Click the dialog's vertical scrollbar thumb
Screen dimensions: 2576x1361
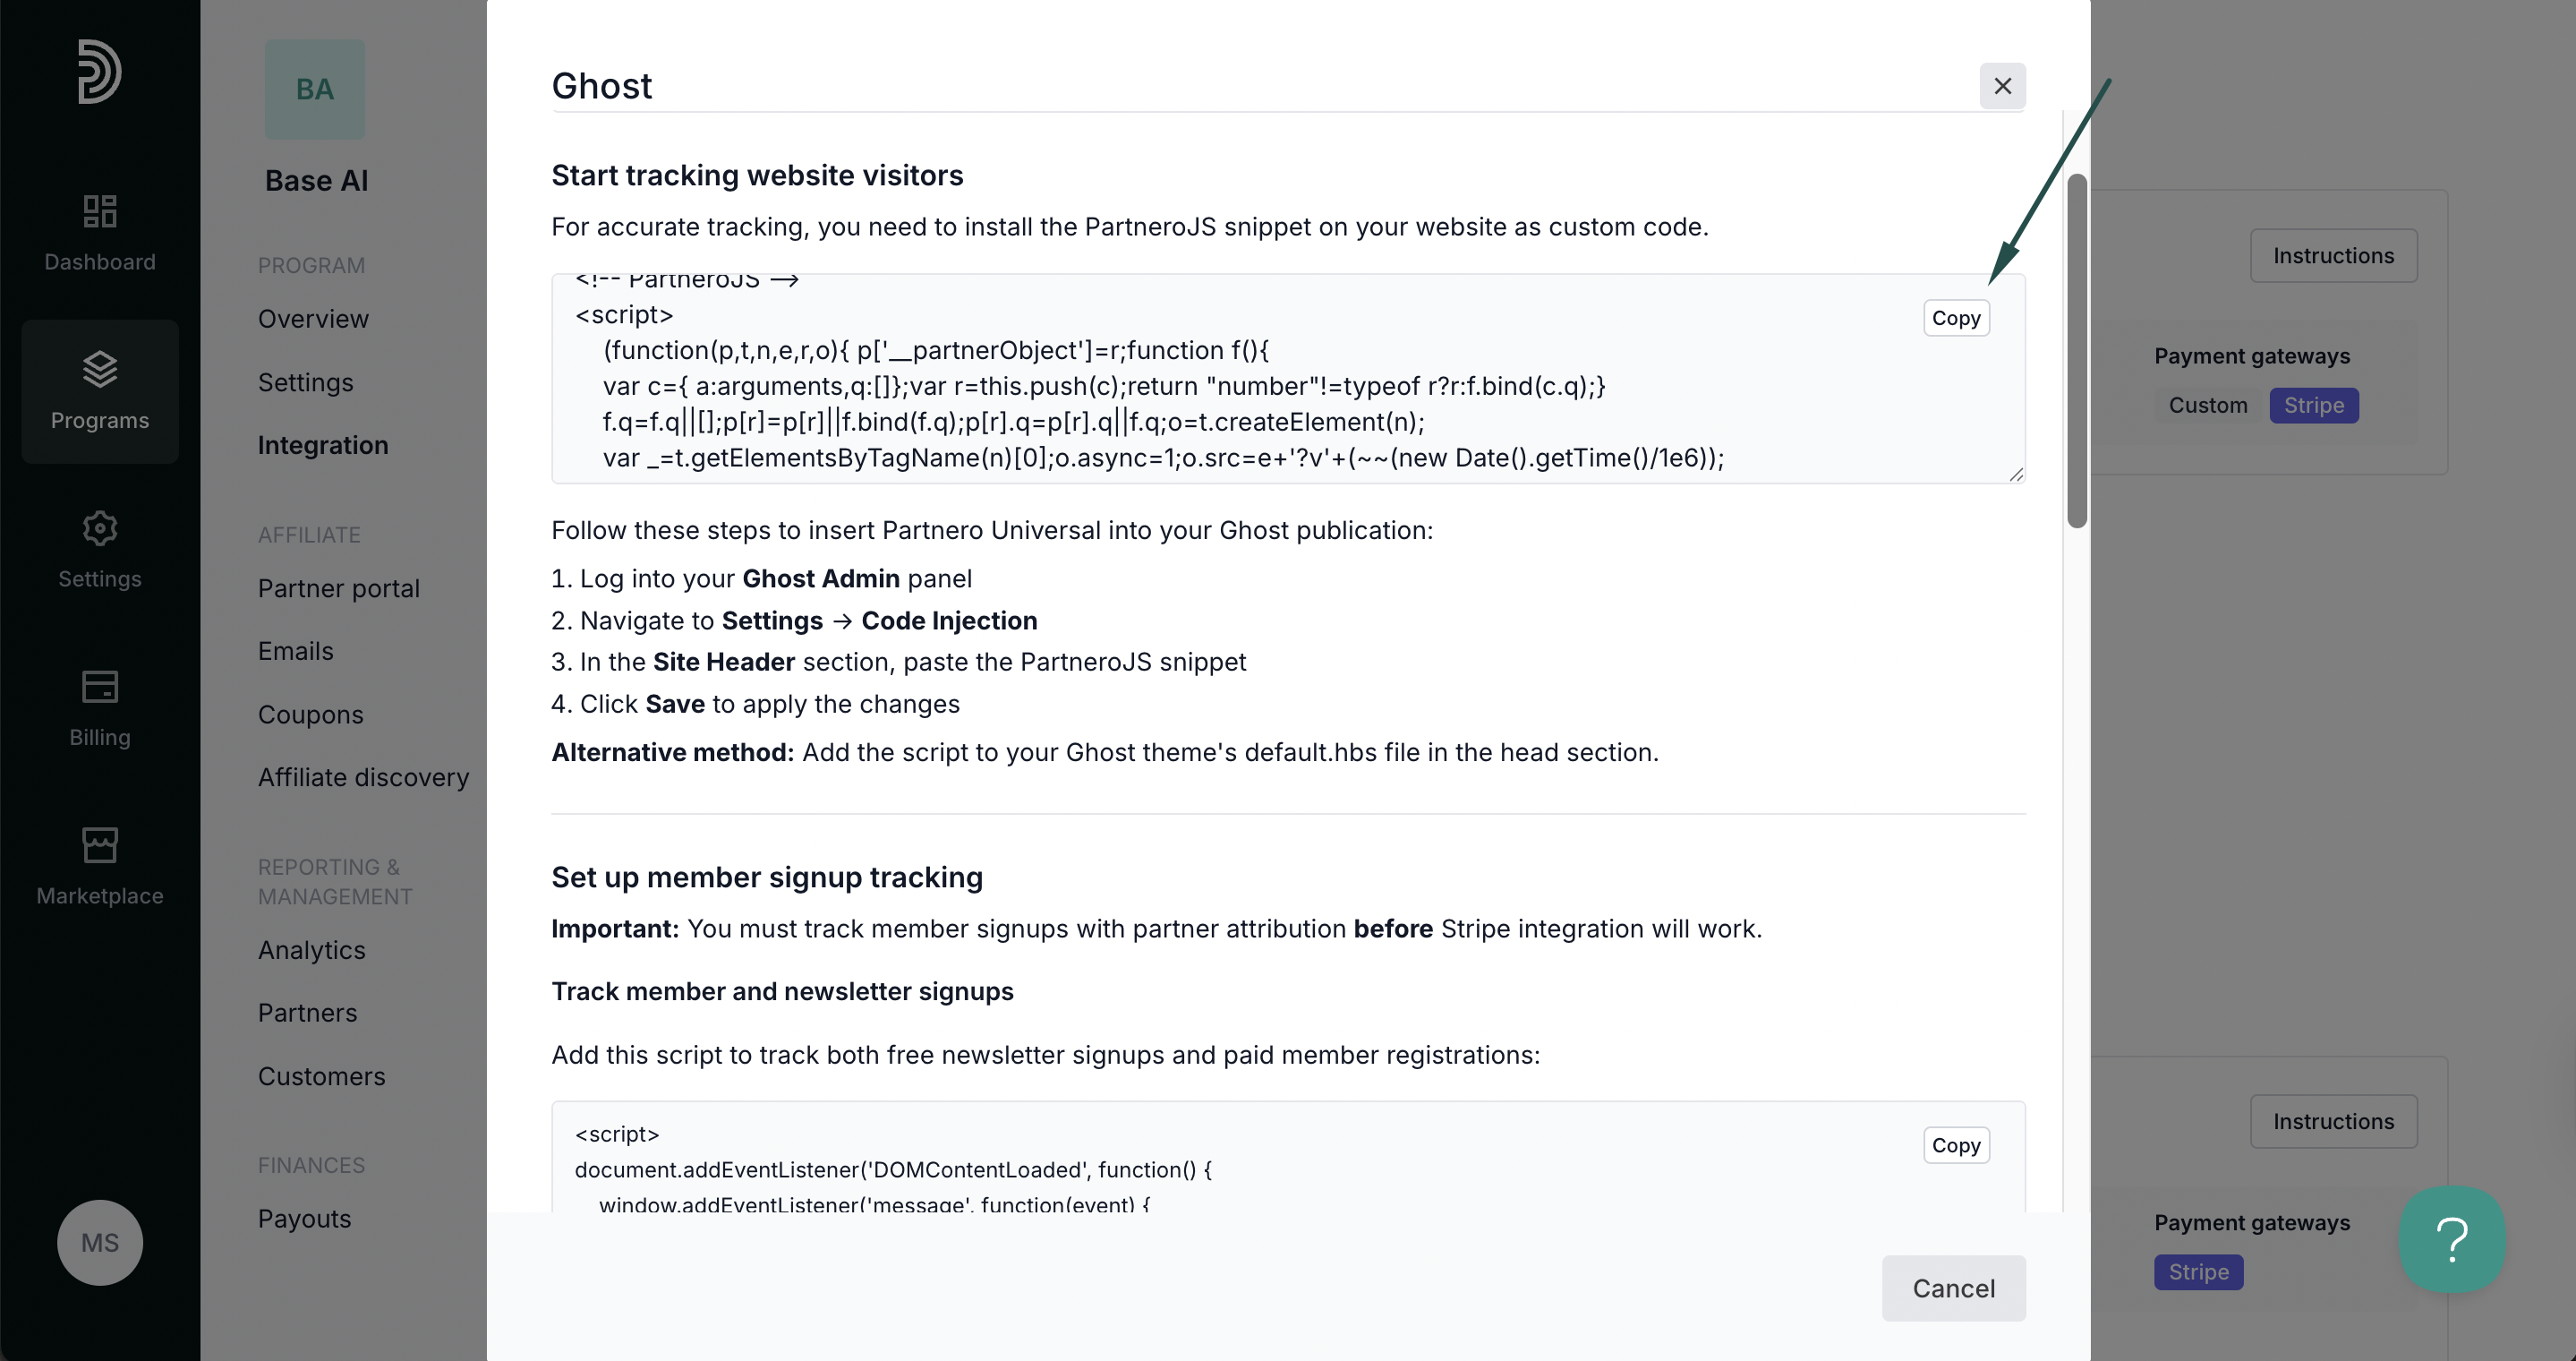coord(2077,350)
